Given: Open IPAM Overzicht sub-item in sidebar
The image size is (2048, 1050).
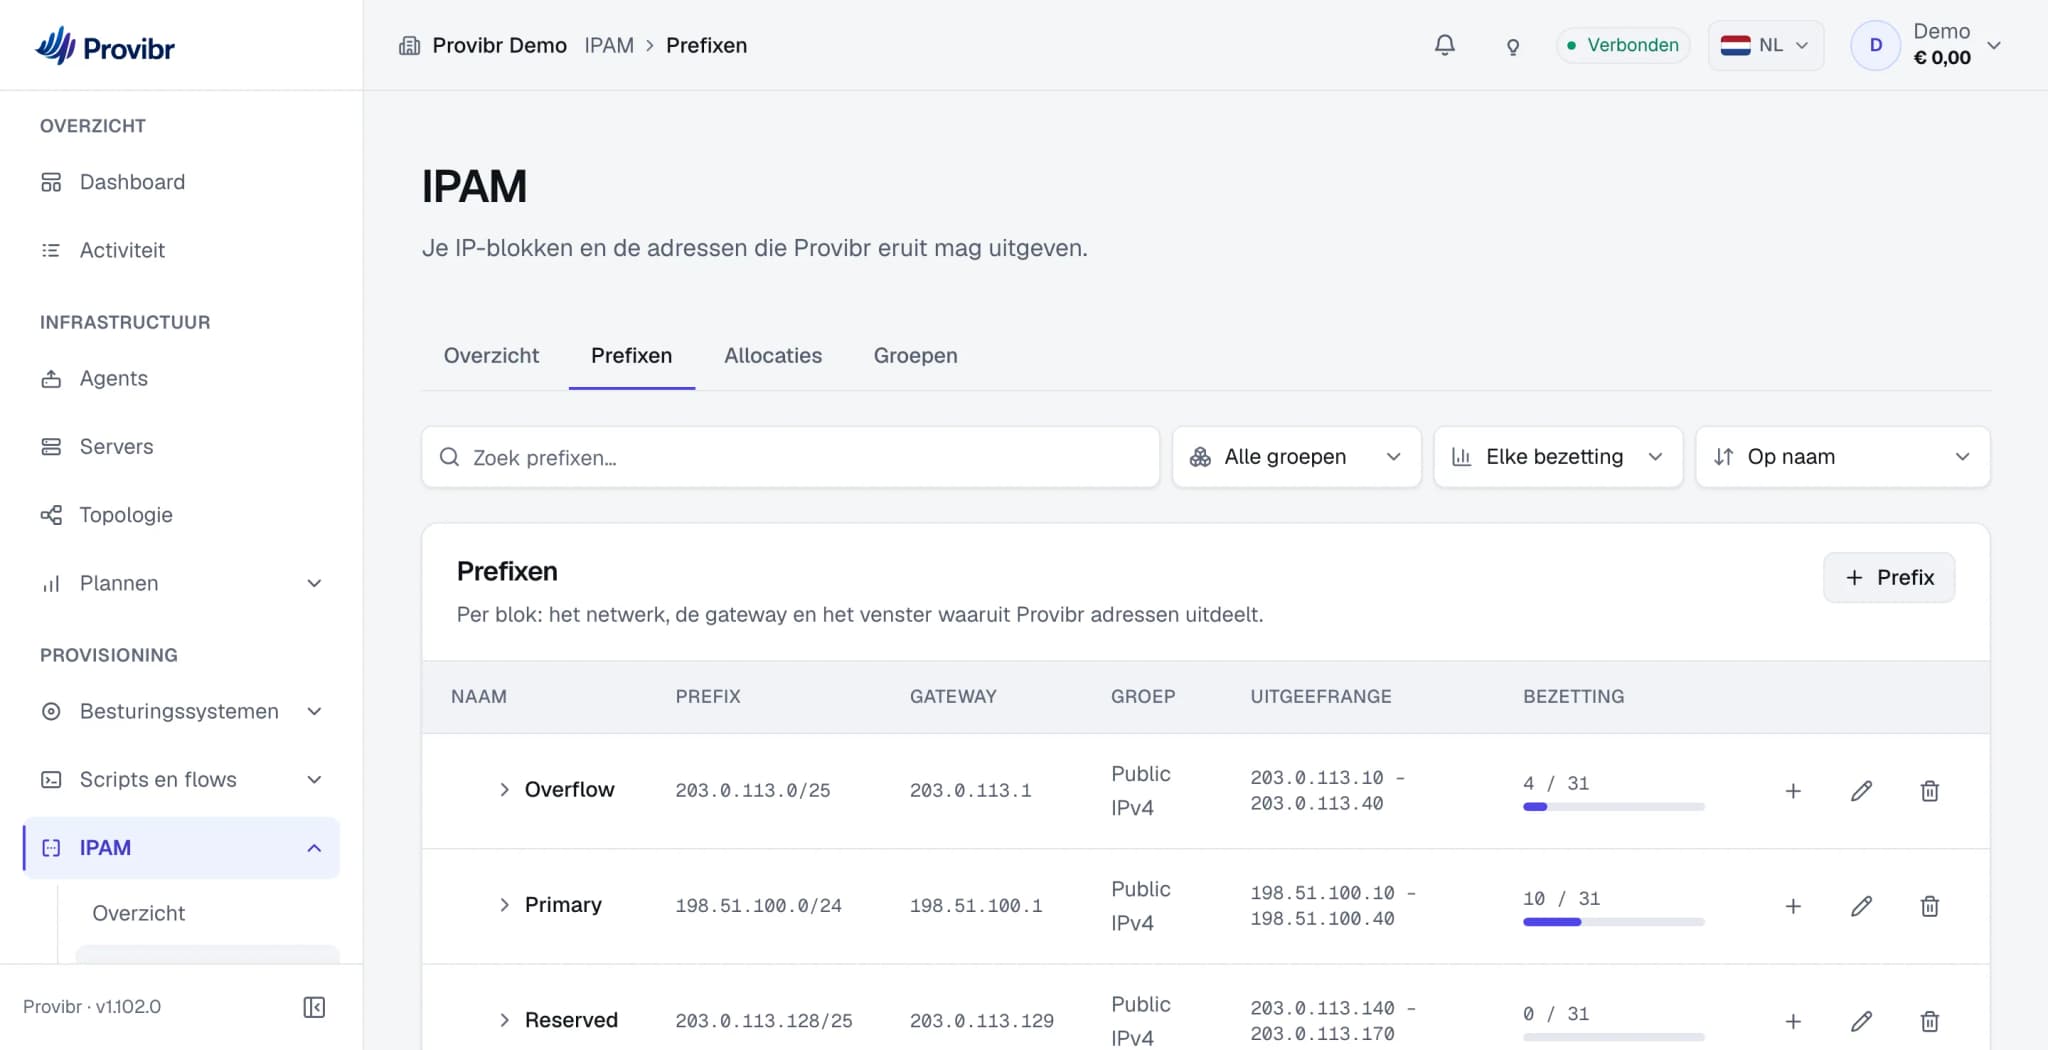Looking at the screenshot, I should [208, 913].
